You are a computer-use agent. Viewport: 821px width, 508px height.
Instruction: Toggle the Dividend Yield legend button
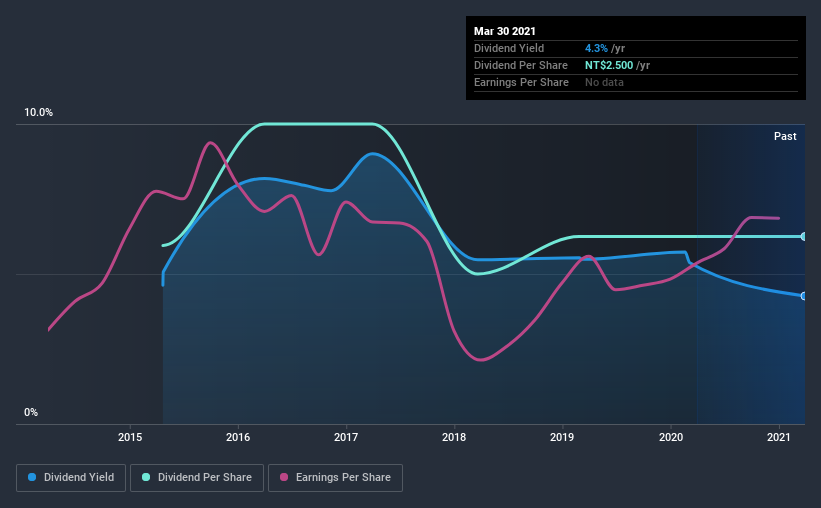click(x=71, y=478)
